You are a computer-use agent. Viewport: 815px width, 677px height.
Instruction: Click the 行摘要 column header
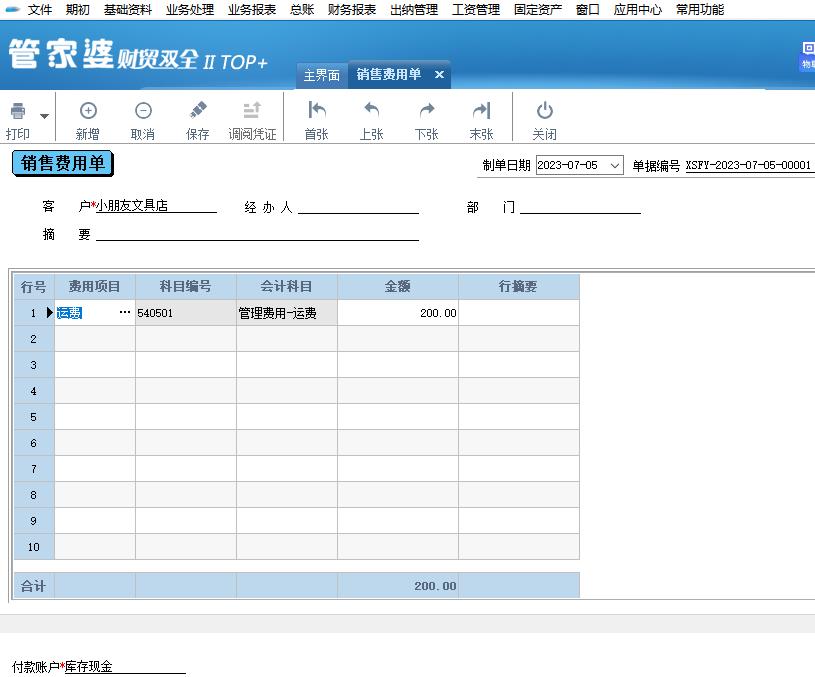519,287
